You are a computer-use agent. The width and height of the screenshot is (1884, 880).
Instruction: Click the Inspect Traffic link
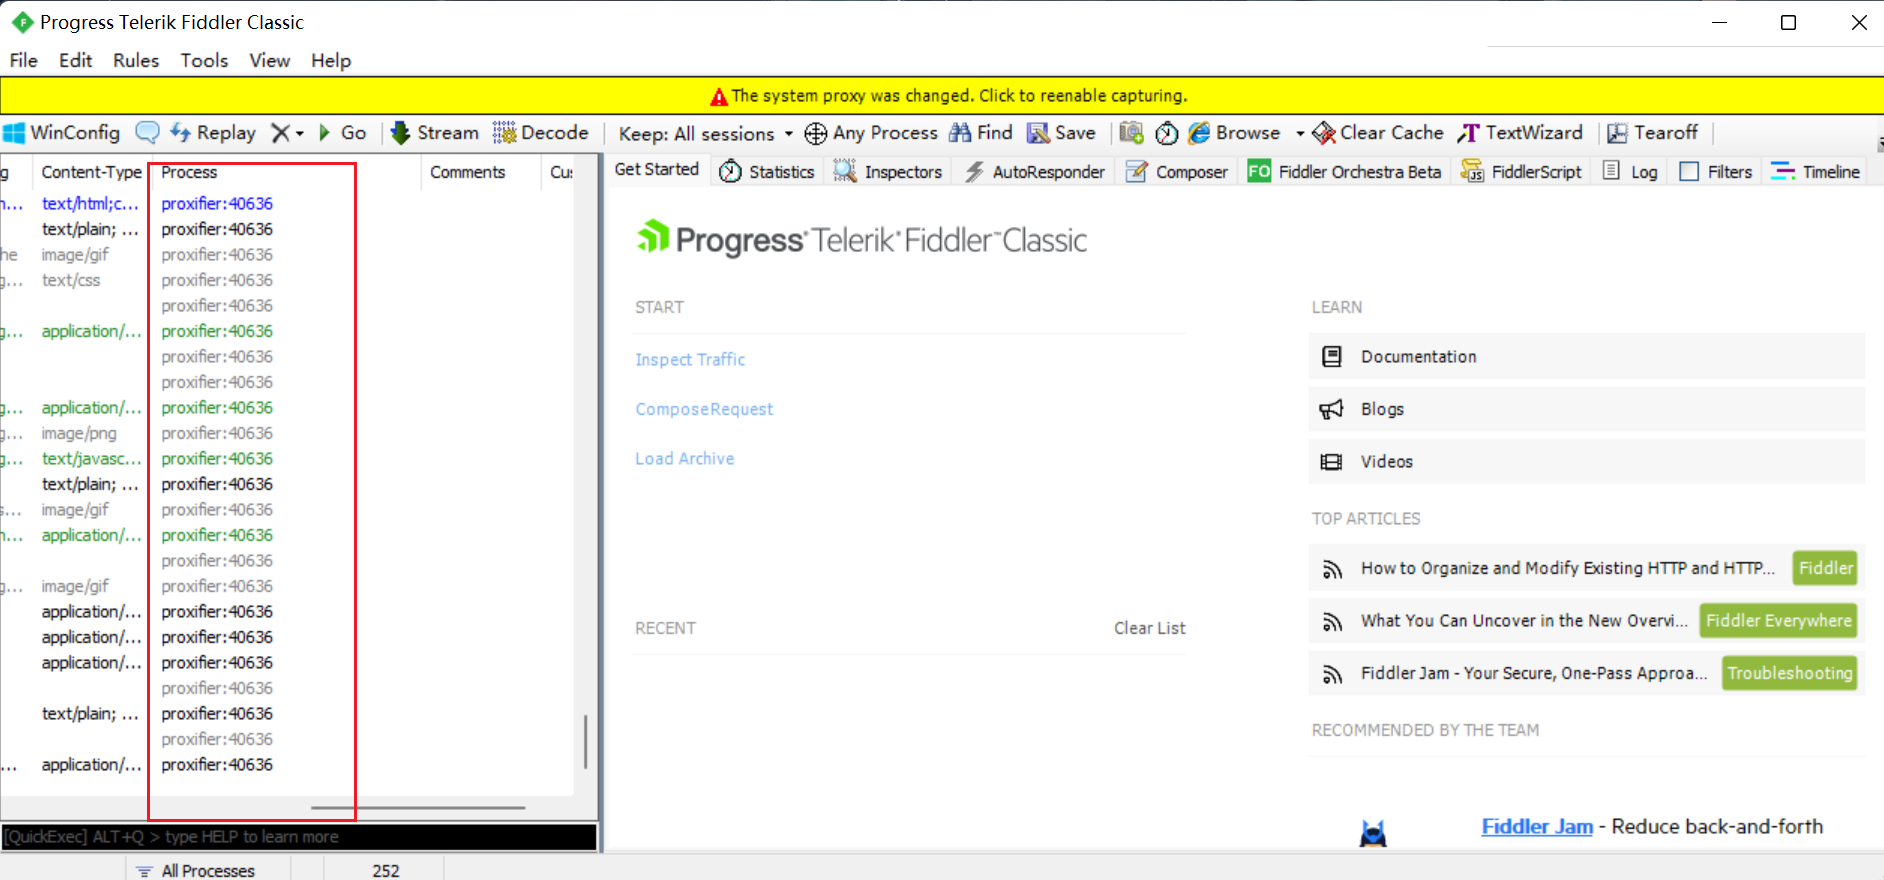point(690,359)
